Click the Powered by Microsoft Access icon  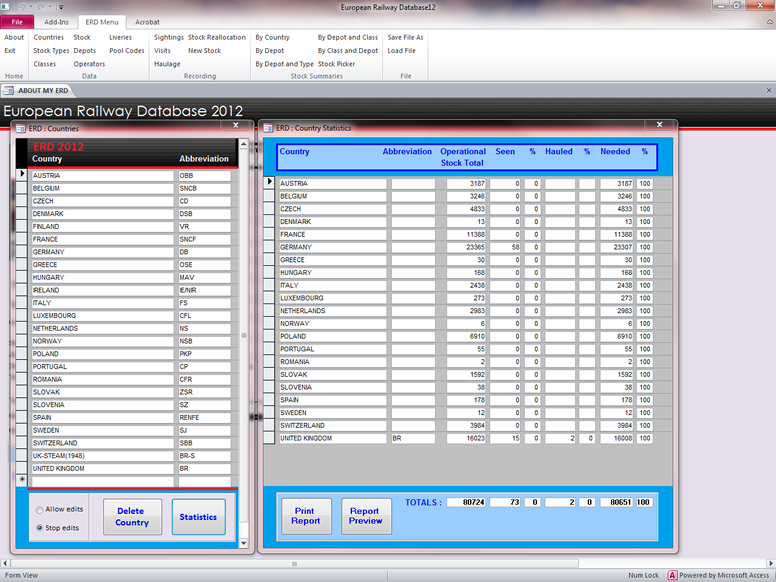click(672, 575)
